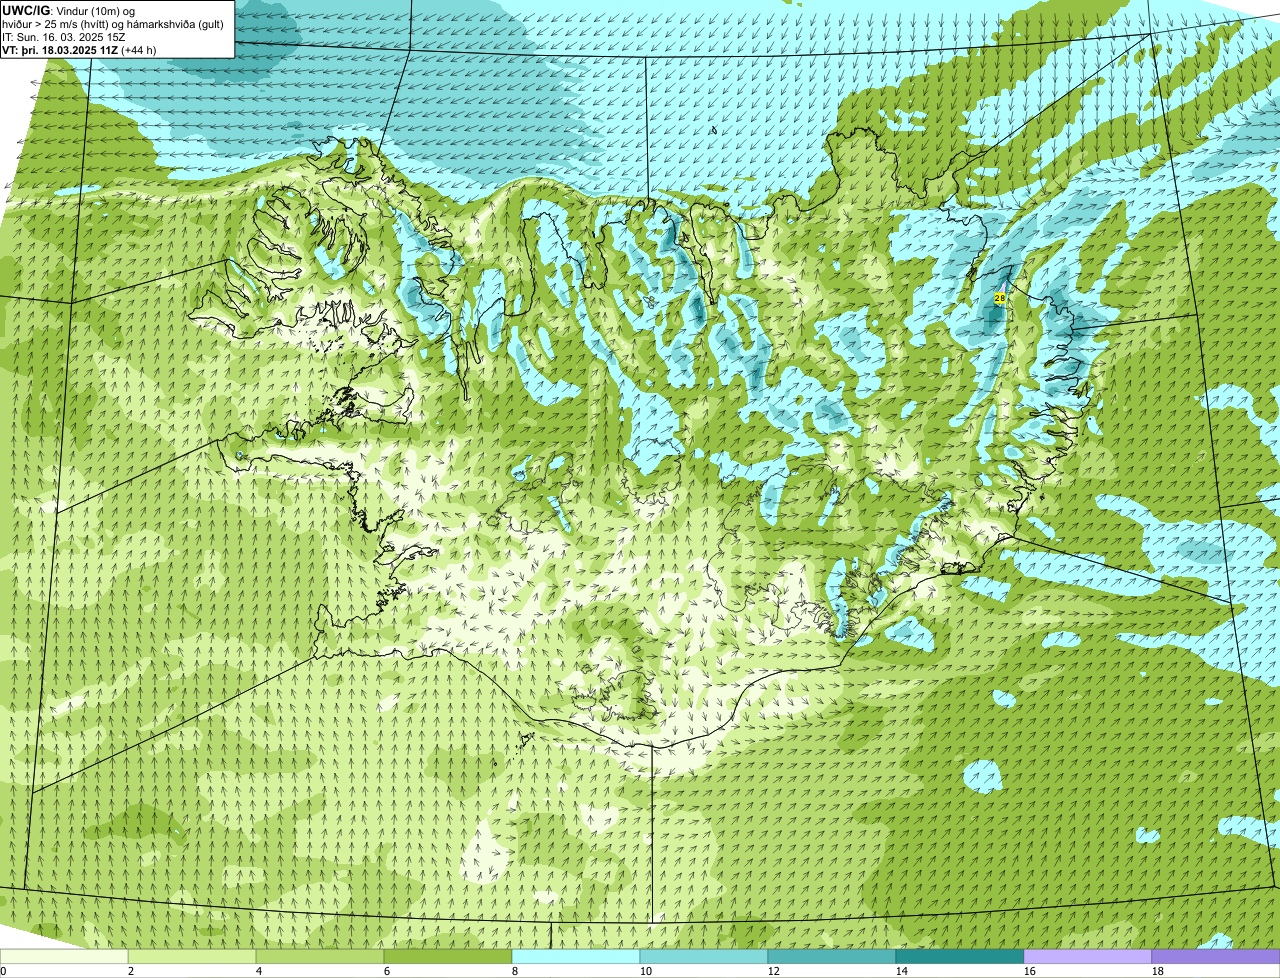Screen dimensions: 1280x978
Task: Click the legend tick label '8'
Action: click(514, 971)
